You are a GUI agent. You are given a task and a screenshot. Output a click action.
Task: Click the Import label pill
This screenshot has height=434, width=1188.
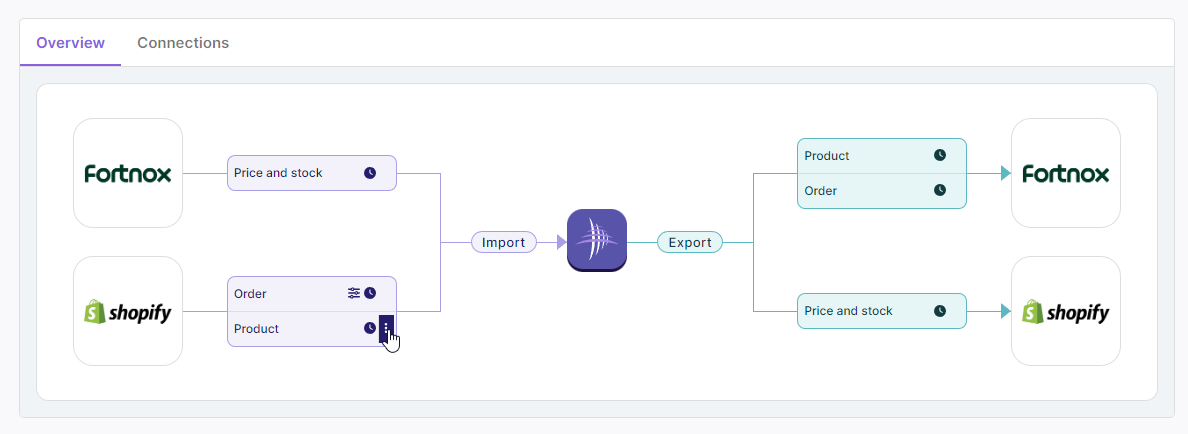point(504,242)
